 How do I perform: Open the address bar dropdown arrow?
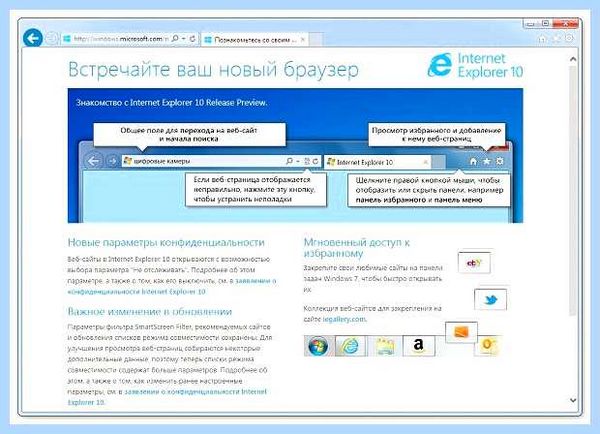pyautogui.click(x=184, y=39)
